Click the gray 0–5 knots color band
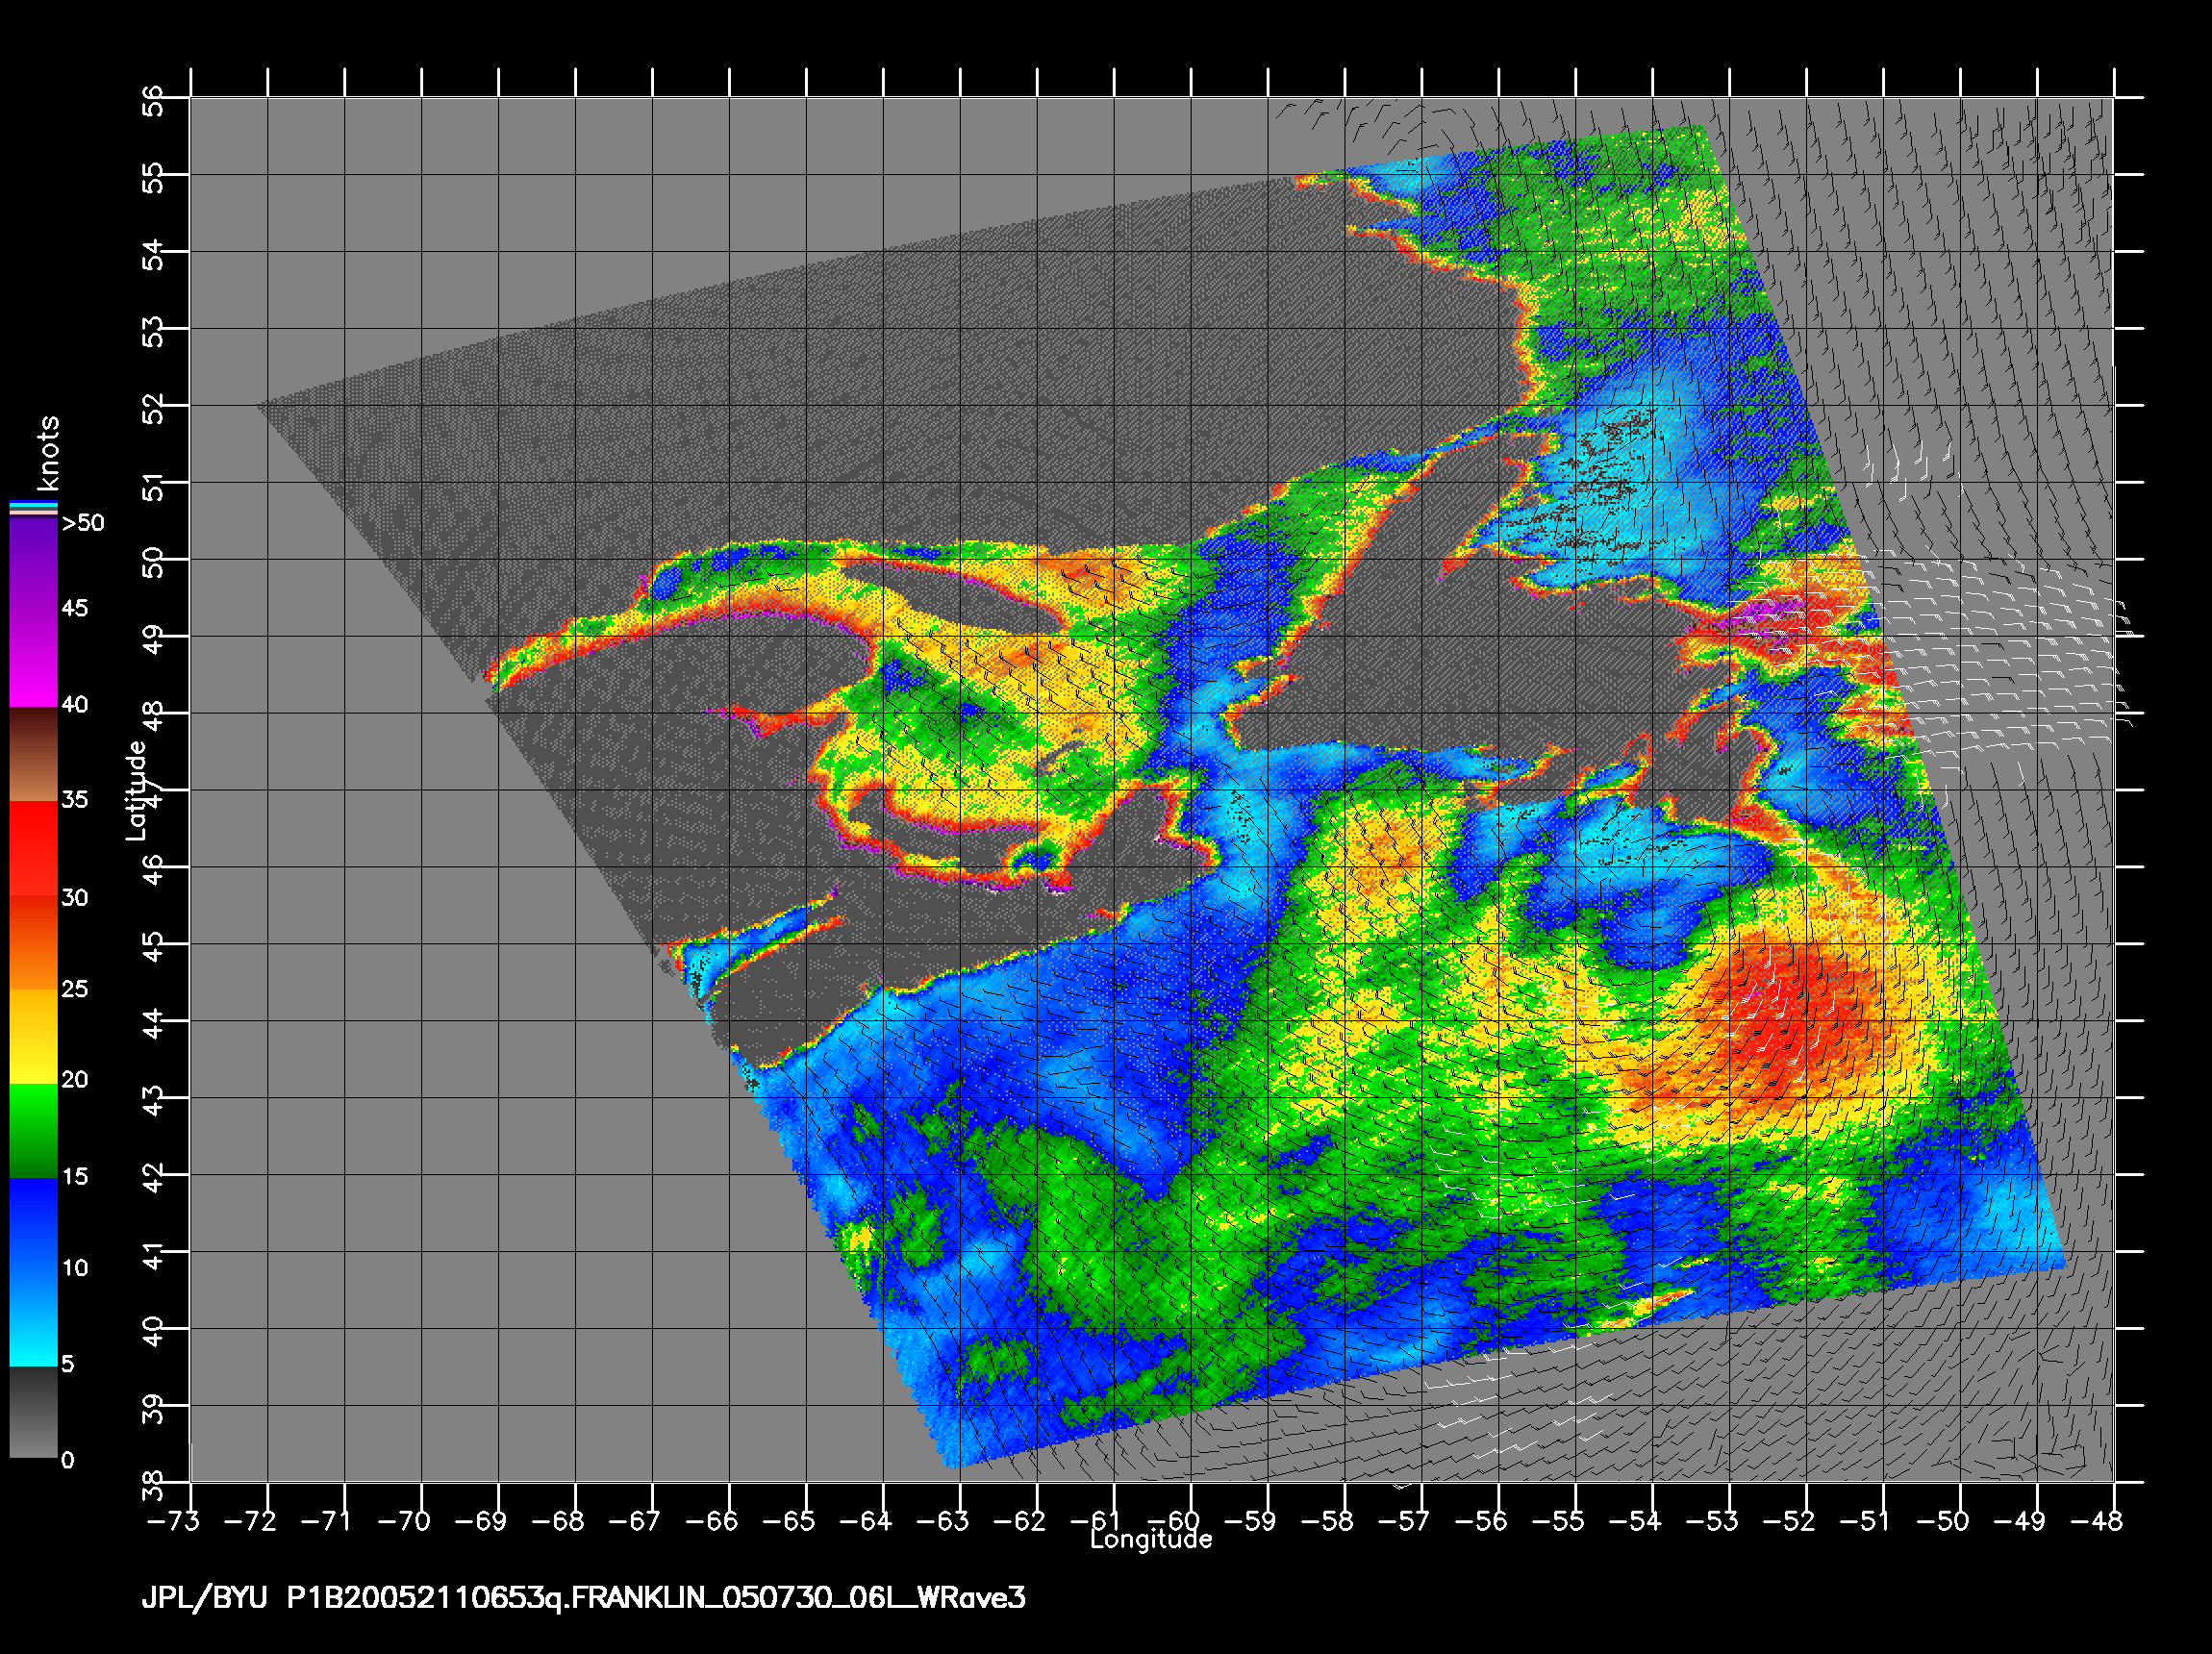This screenshot has width=2212, height=1654. (x=33, y=1412)
